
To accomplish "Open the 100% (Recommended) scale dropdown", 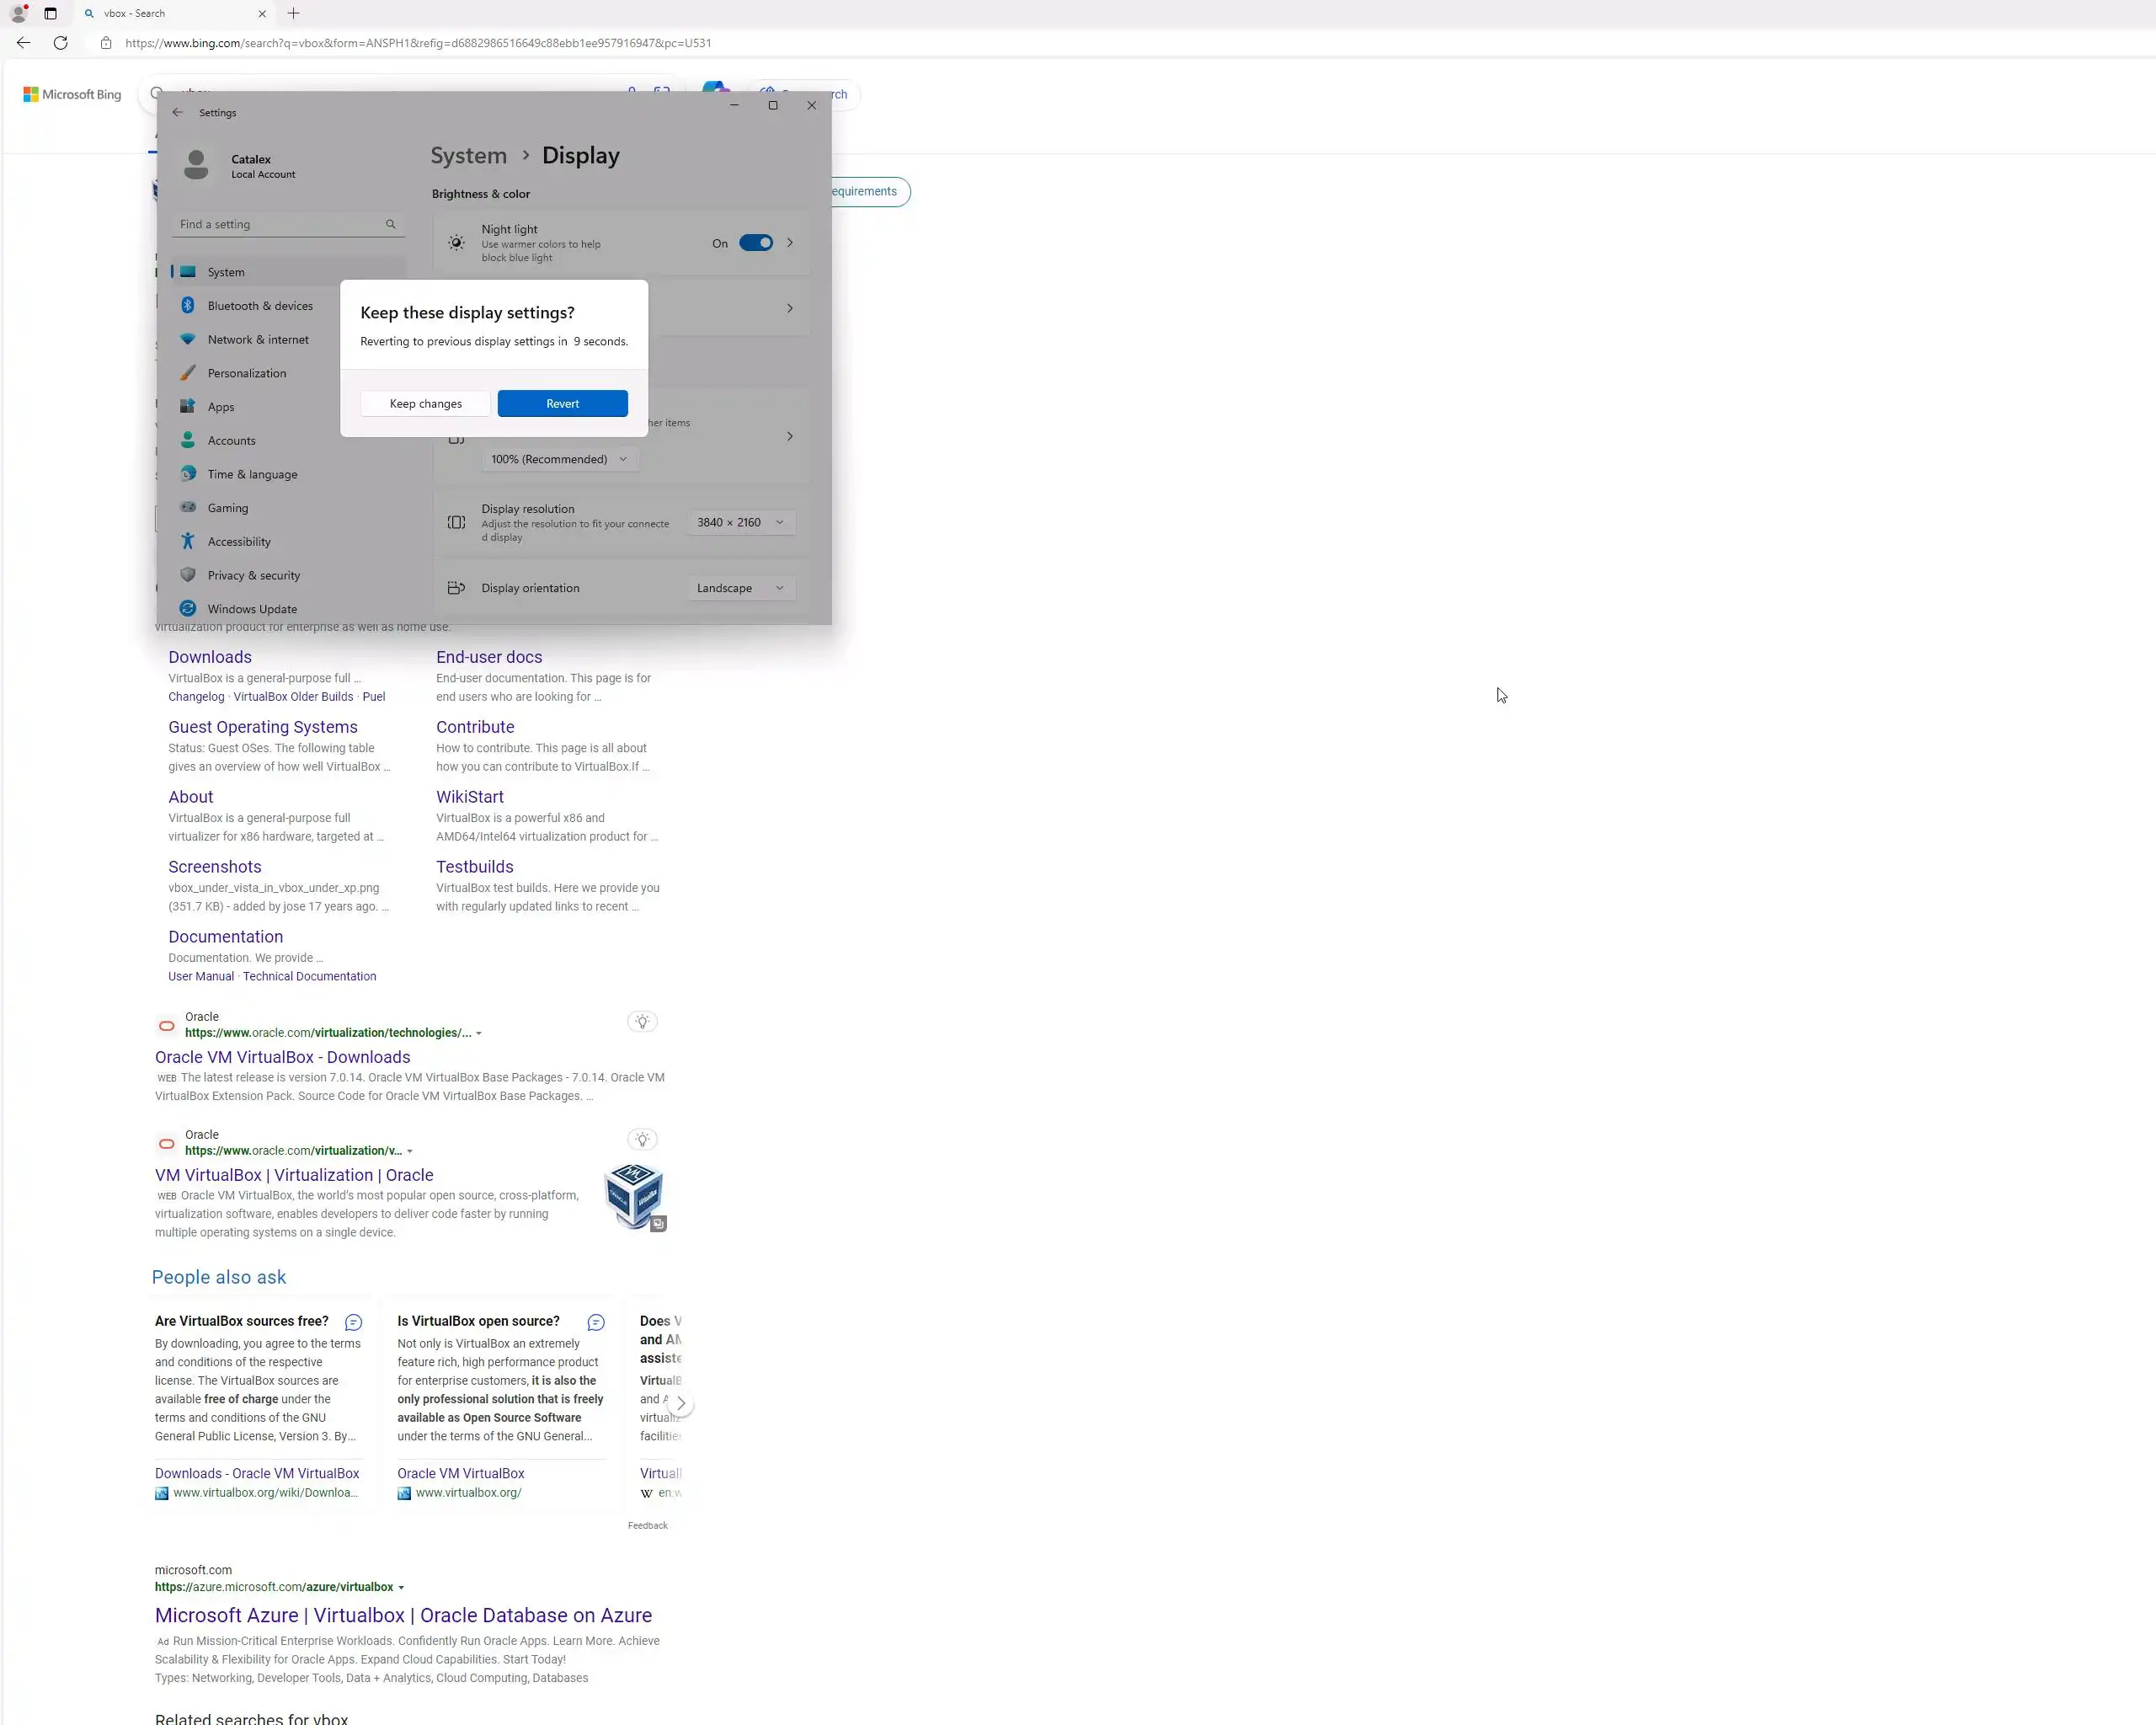I will 559,459.
